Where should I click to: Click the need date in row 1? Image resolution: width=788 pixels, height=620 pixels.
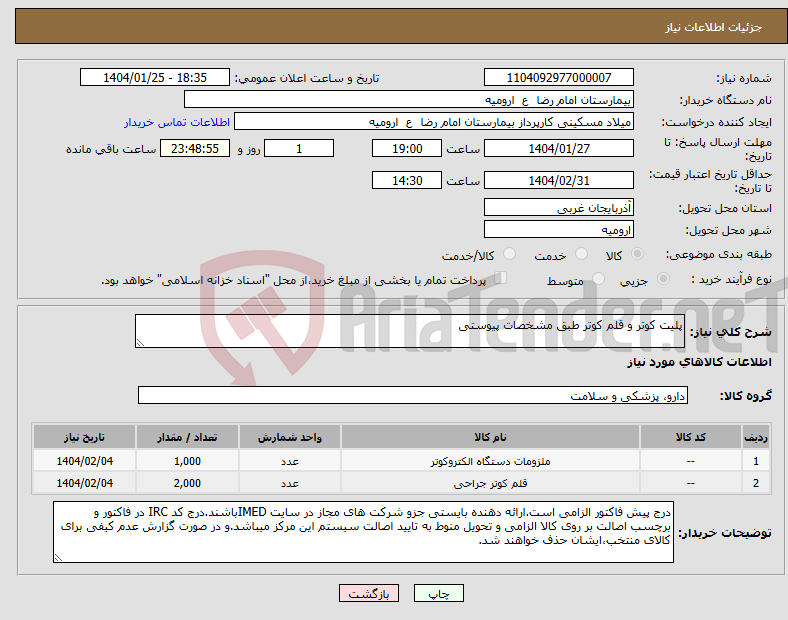coord(84,461)
